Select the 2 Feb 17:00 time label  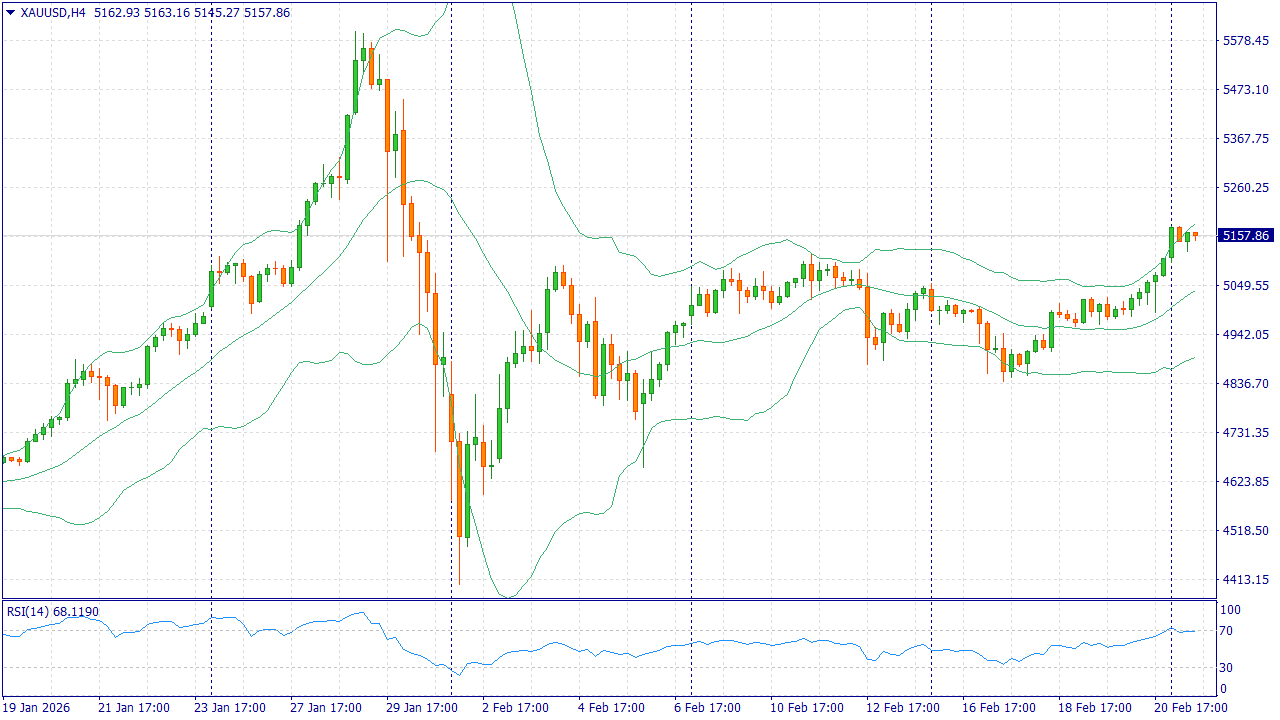coord(514,708)
